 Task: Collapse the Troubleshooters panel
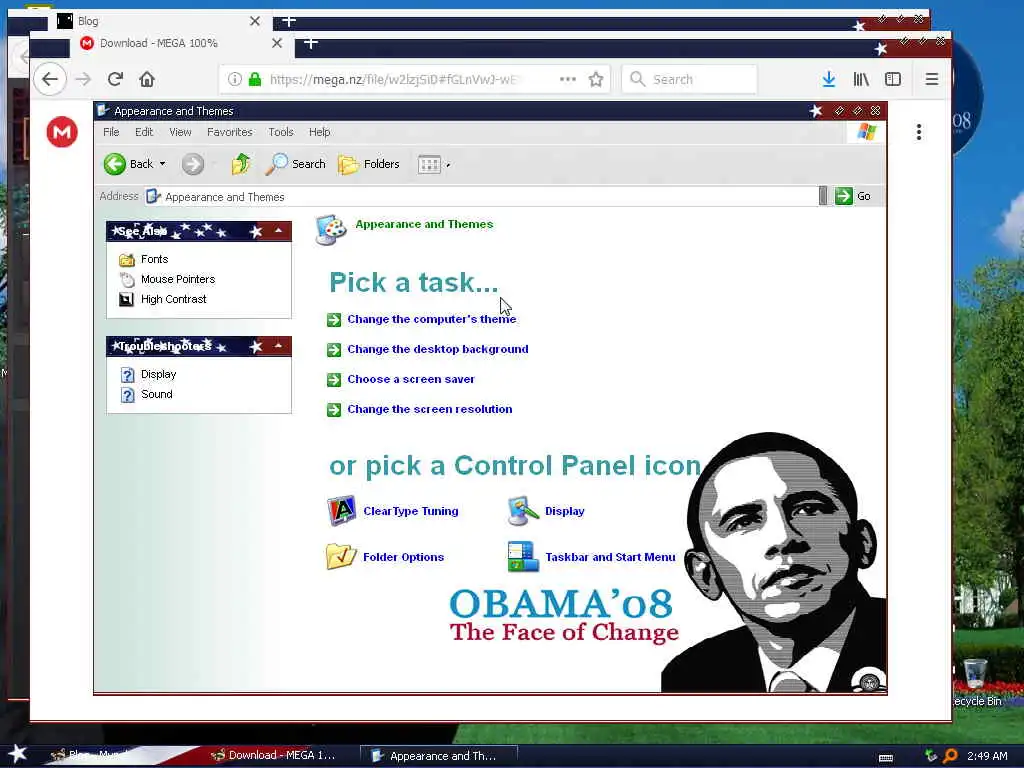coord(278,345)
